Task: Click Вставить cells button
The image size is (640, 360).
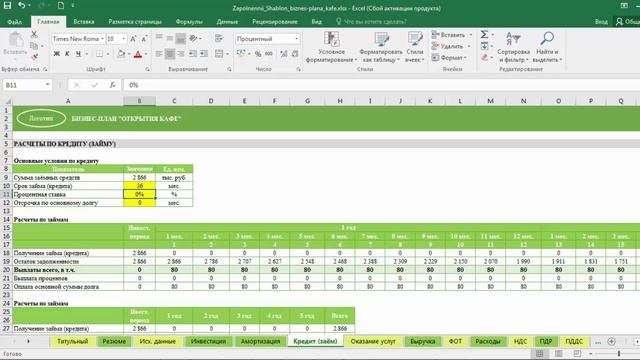Action: point(449,35)
